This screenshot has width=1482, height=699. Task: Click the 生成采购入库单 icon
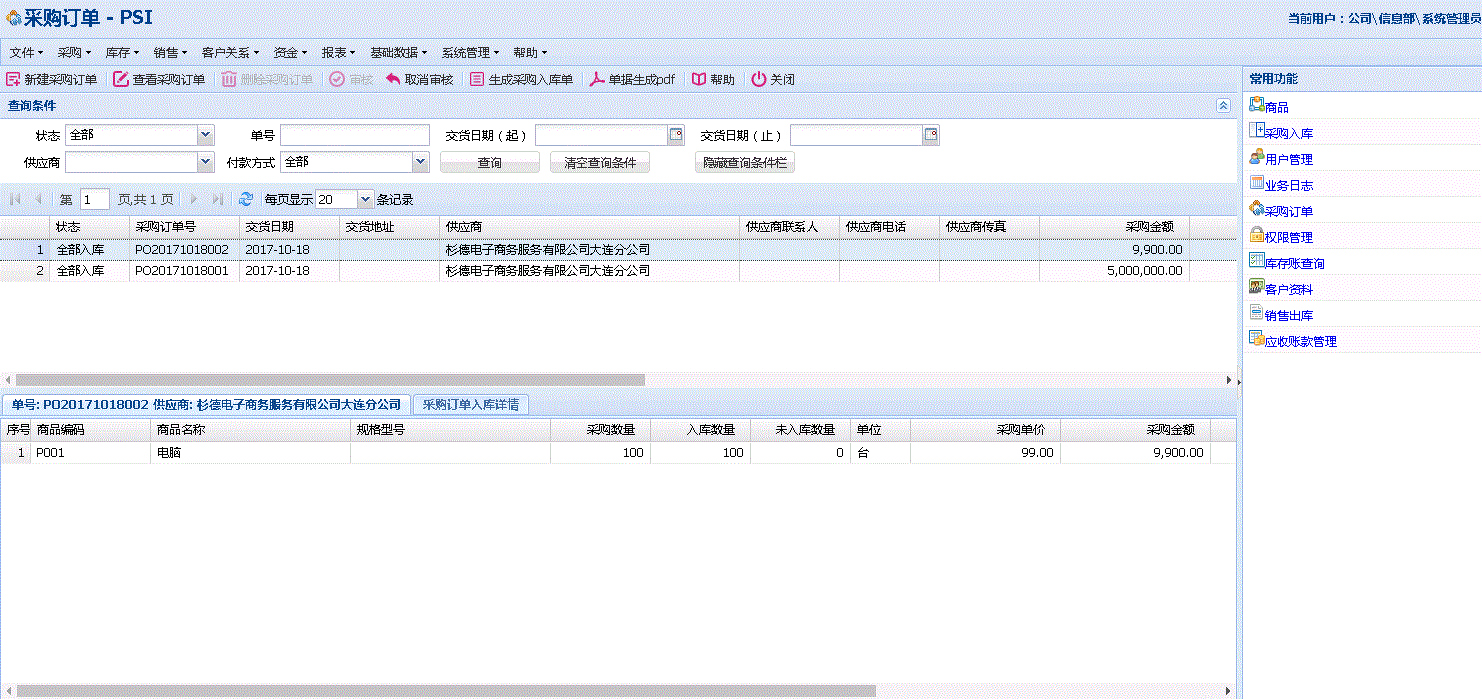click(477, 80)
